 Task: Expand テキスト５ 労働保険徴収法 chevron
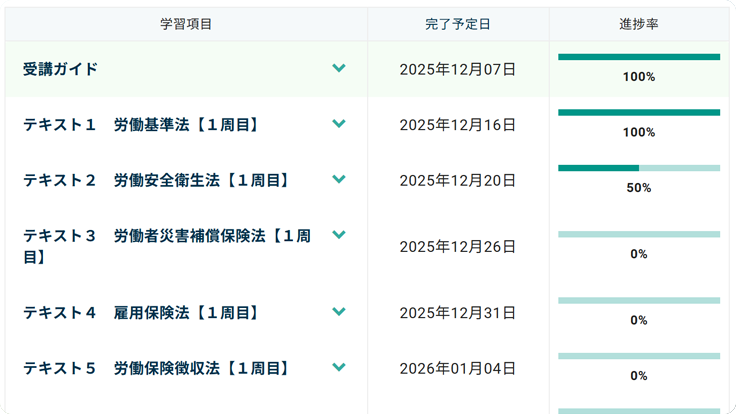click(339, 367)
